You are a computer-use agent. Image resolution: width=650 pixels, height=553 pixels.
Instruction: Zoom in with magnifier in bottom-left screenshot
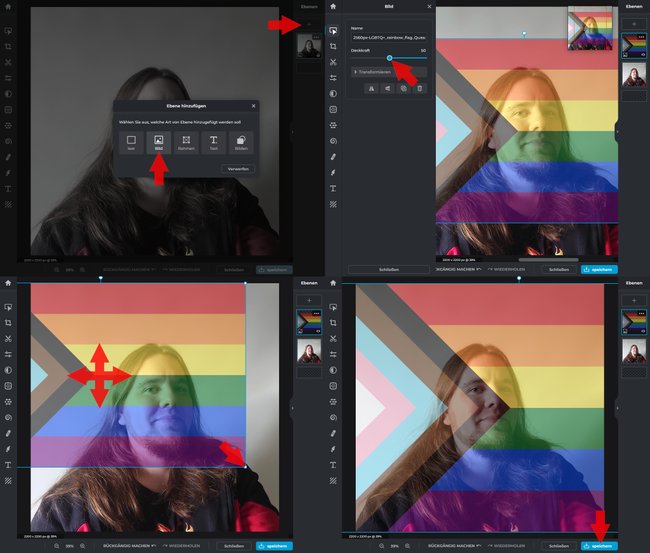(82, 546)
